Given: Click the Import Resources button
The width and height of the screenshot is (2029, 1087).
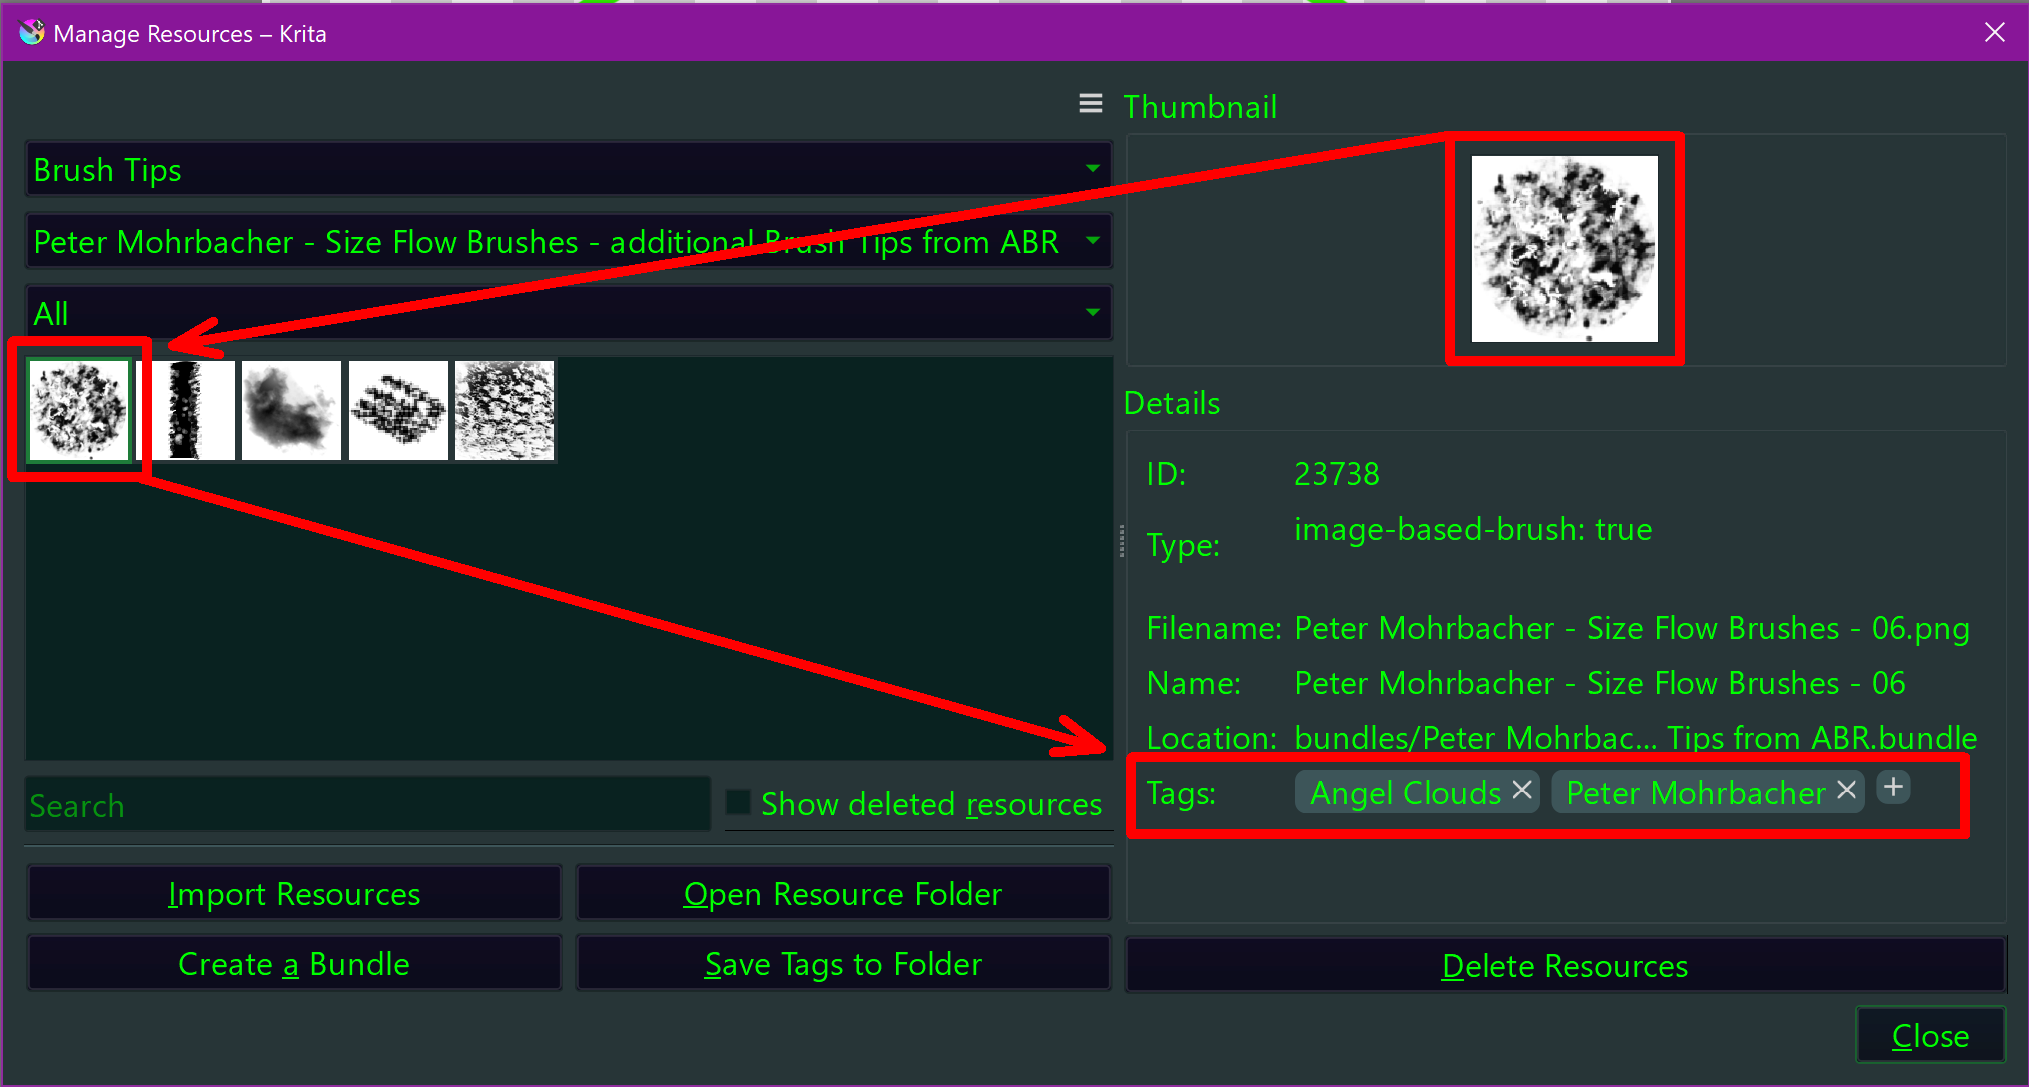Looking at the screenshot, I should tap(294, 893).
